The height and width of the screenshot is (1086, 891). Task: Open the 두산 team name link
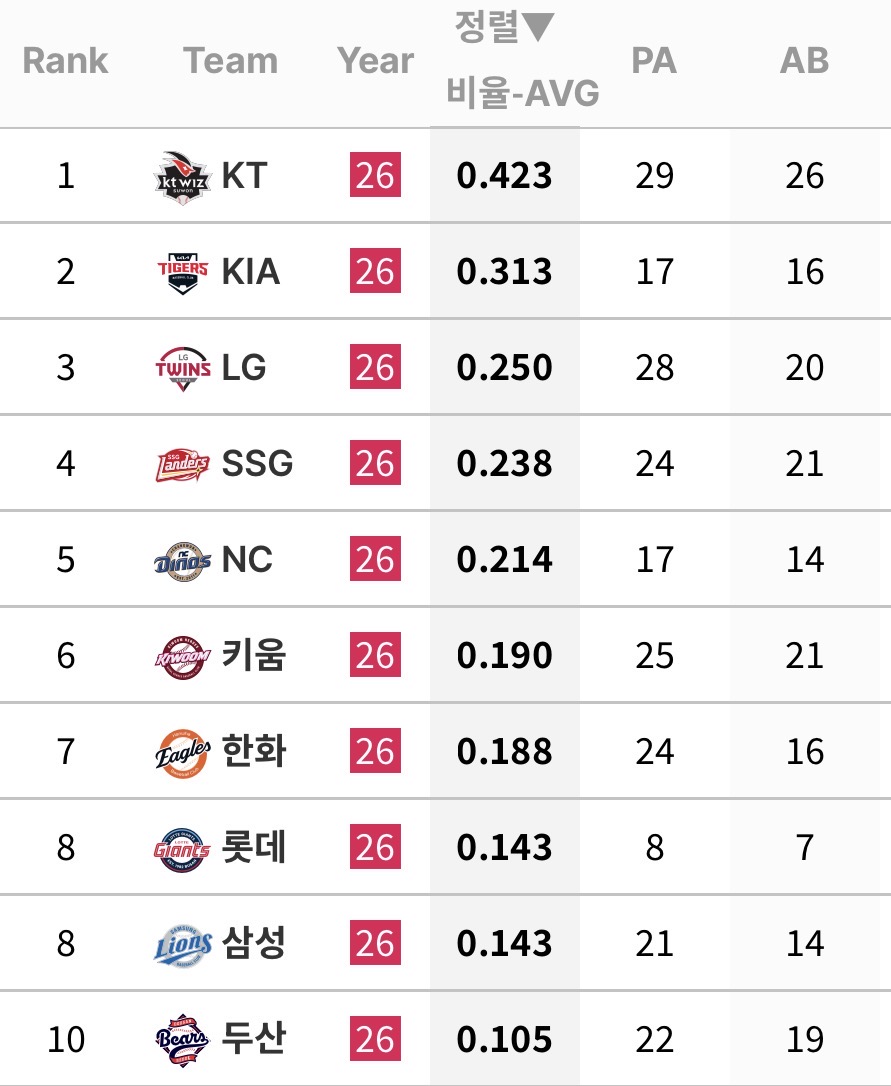(254, 1039)
